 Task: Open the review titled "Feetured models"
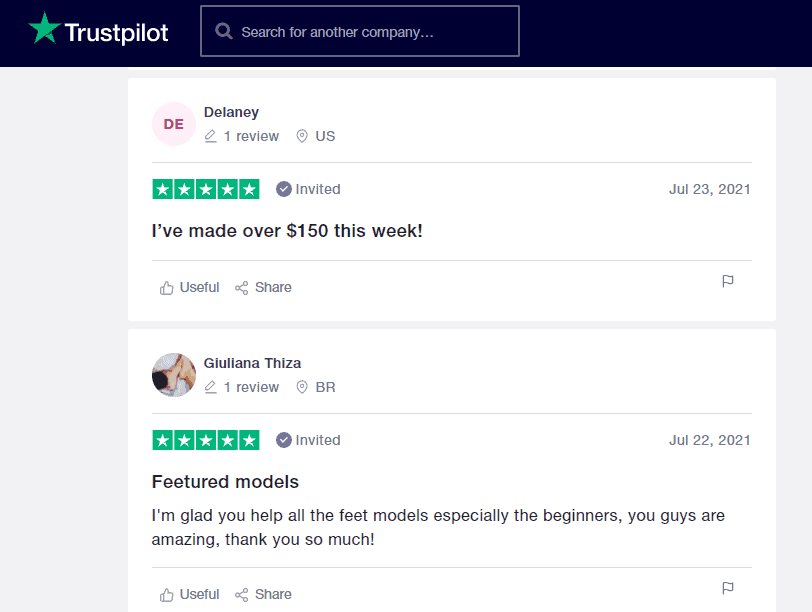point(225,482)
